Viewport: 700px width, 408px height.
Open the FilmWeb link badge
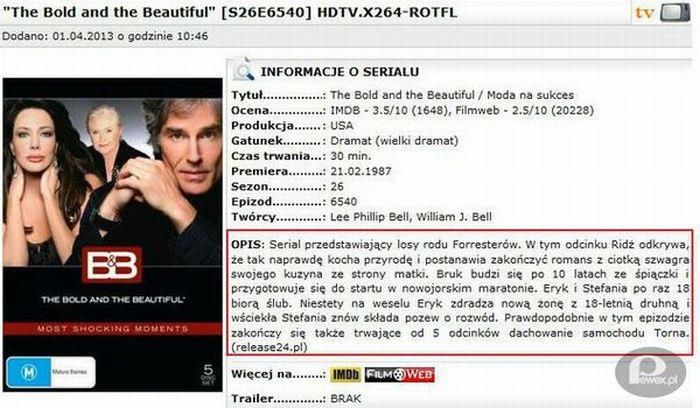(400, 375)
